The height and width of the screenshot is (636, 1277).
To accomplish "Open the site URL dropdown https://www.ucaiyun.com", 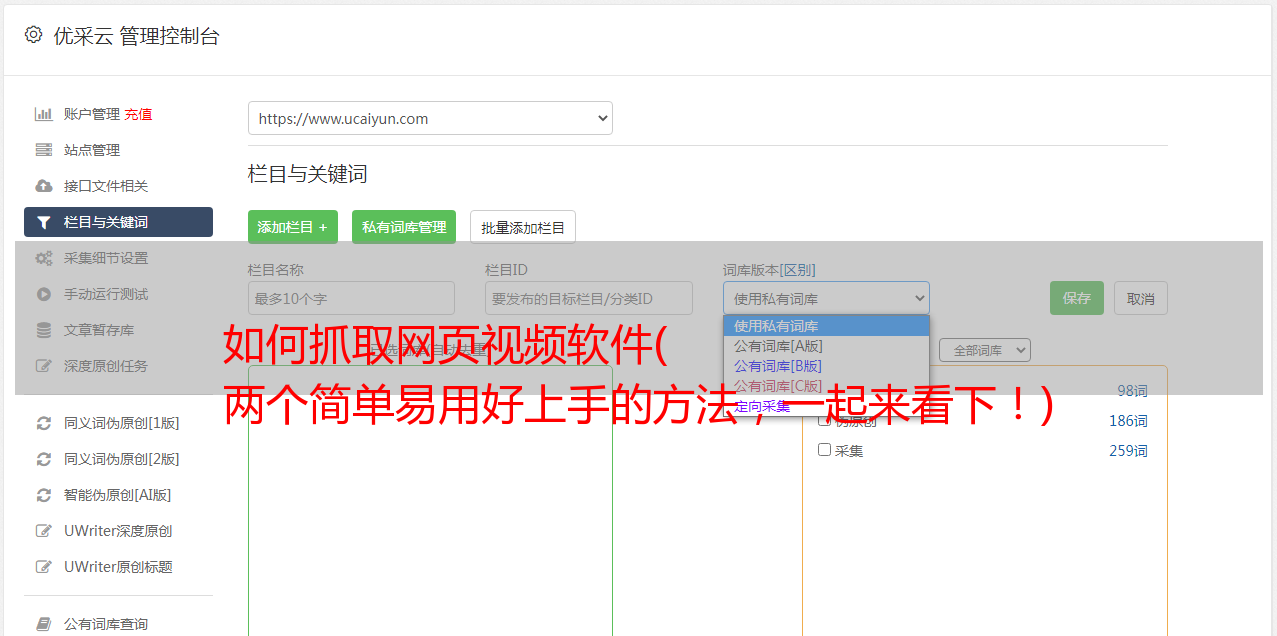I will pyautogui.click(x=430, y=118).
